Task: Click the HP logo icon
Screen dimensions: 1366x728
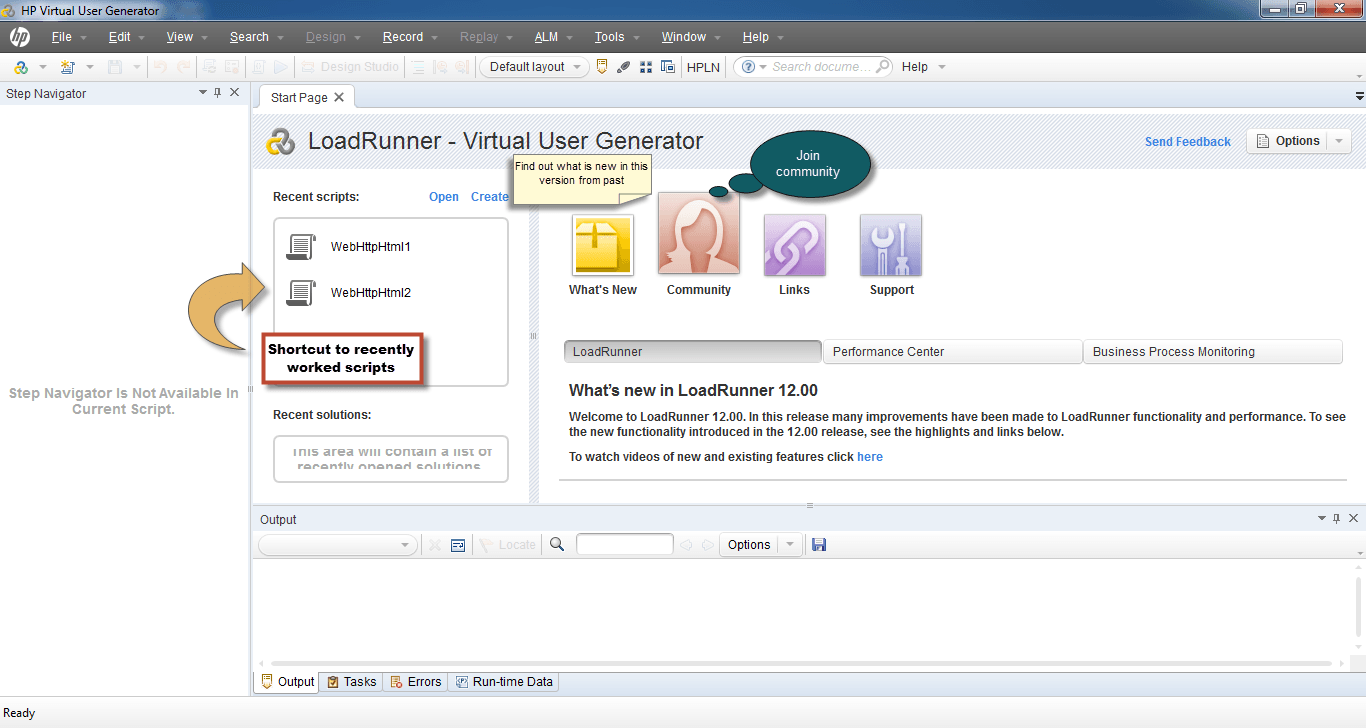Action: pos(20,37)
